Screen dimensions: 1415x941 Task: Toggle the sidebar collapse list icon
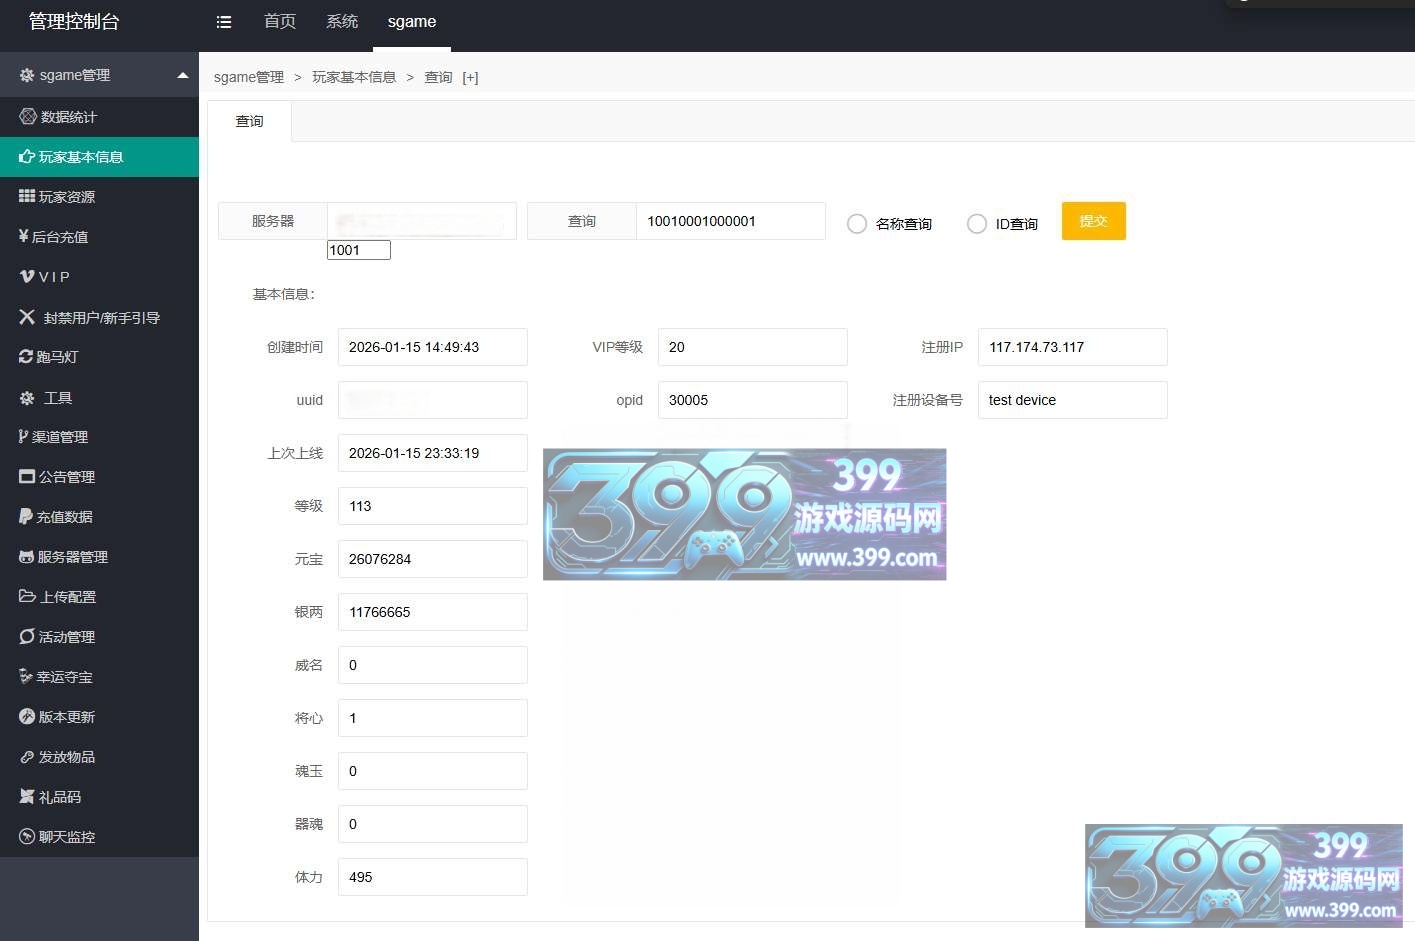[224, 22]
